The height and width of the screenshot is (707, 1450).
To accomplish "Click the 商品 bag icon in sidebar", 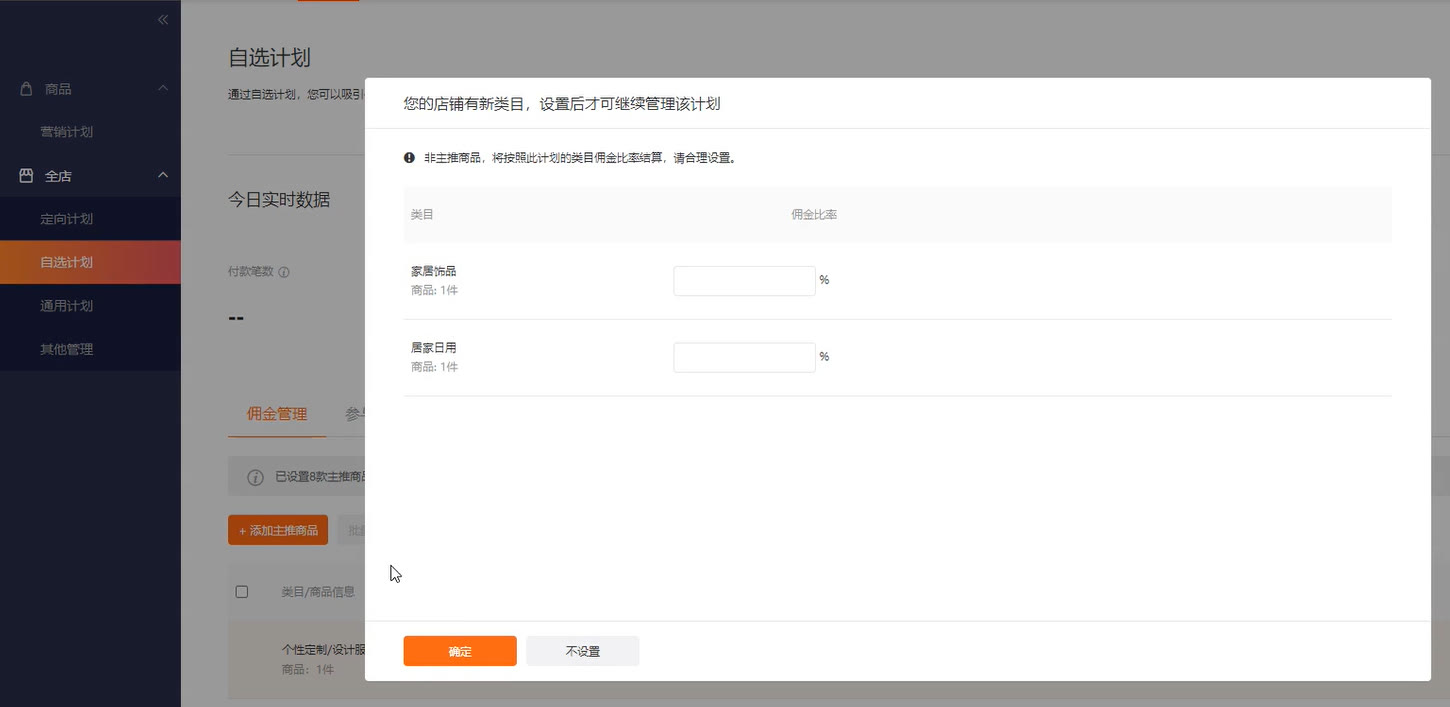I will coord(26,88).
